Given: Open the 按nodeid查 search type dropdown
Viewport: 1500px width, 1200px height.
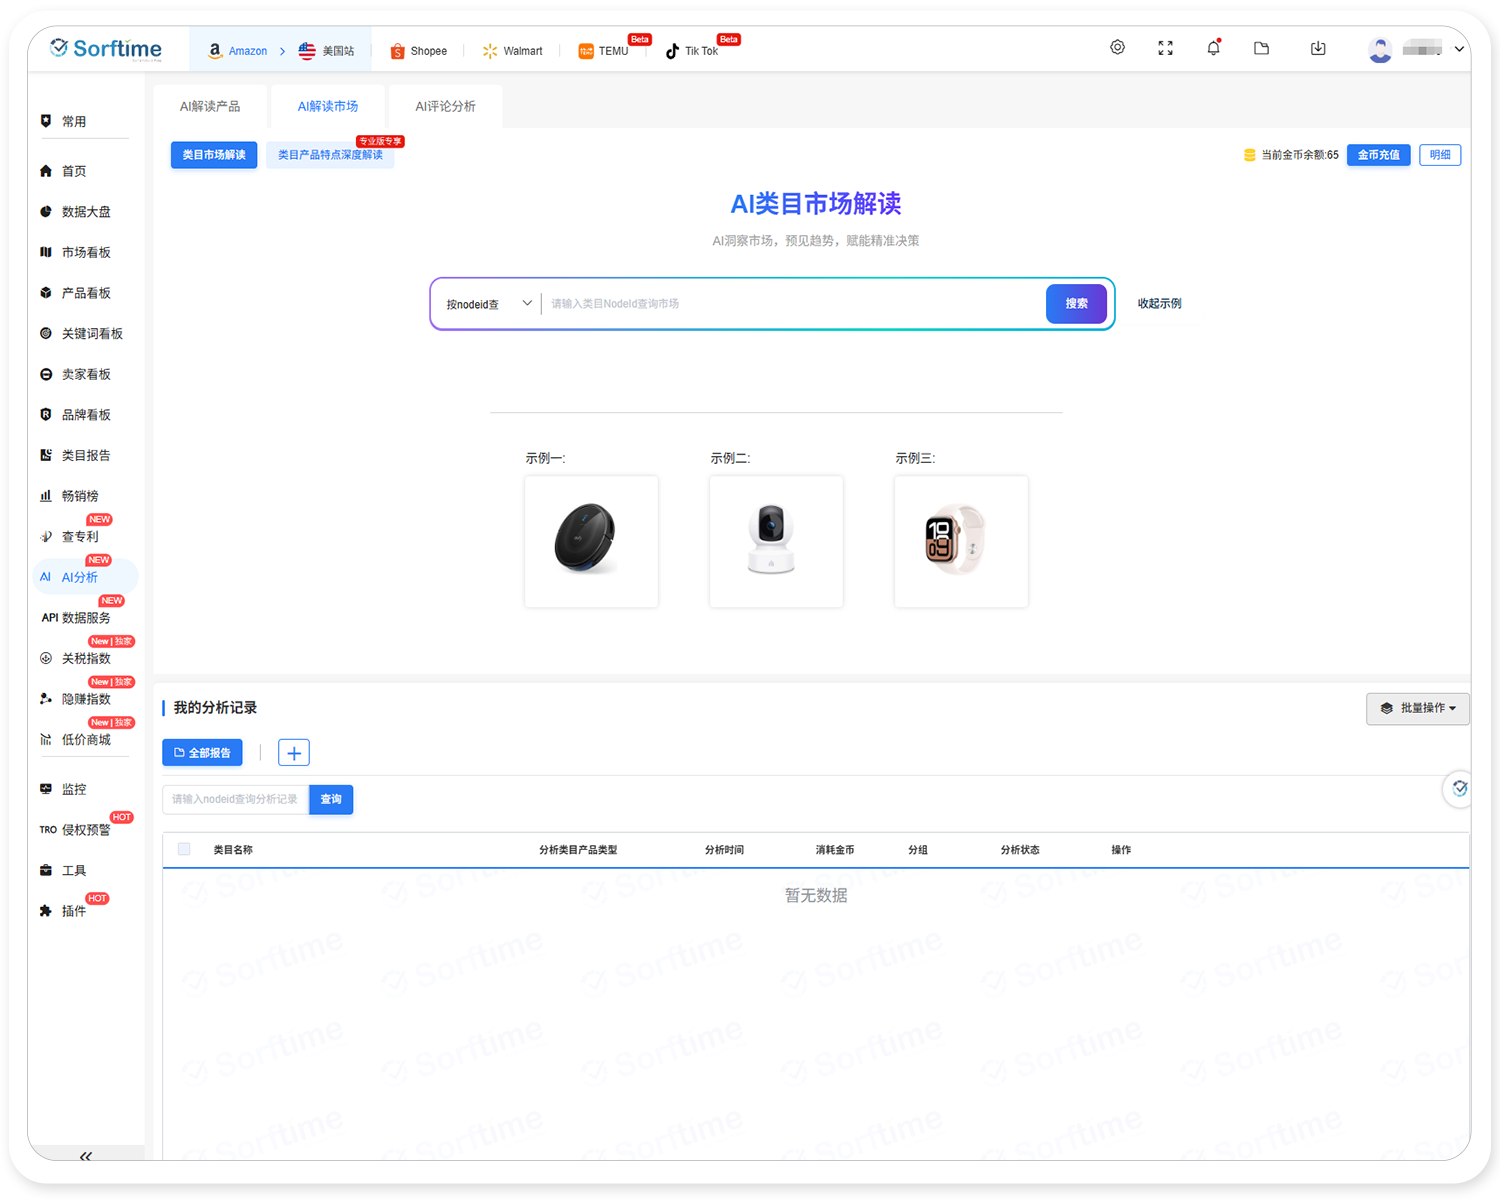Looking at the screenshot, I should [x=488, y=303].
